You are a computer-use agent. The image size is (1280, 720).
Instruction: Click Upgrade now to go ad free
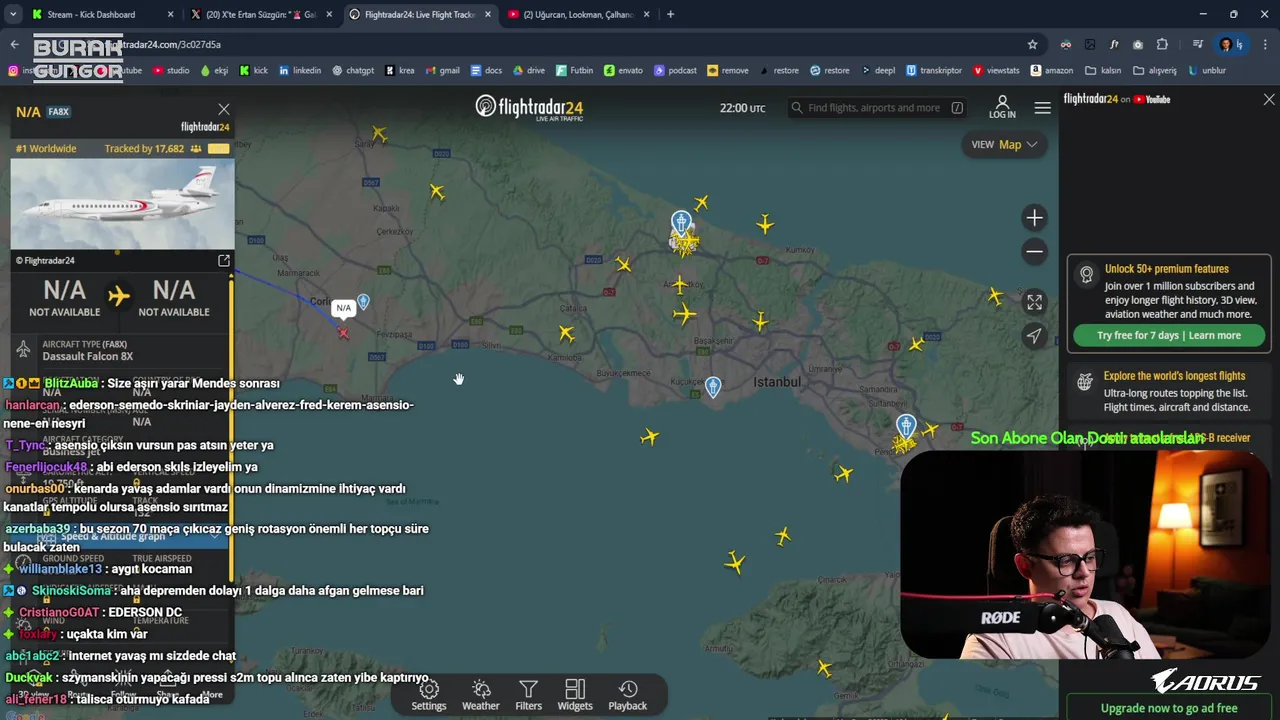[1169, 708]
